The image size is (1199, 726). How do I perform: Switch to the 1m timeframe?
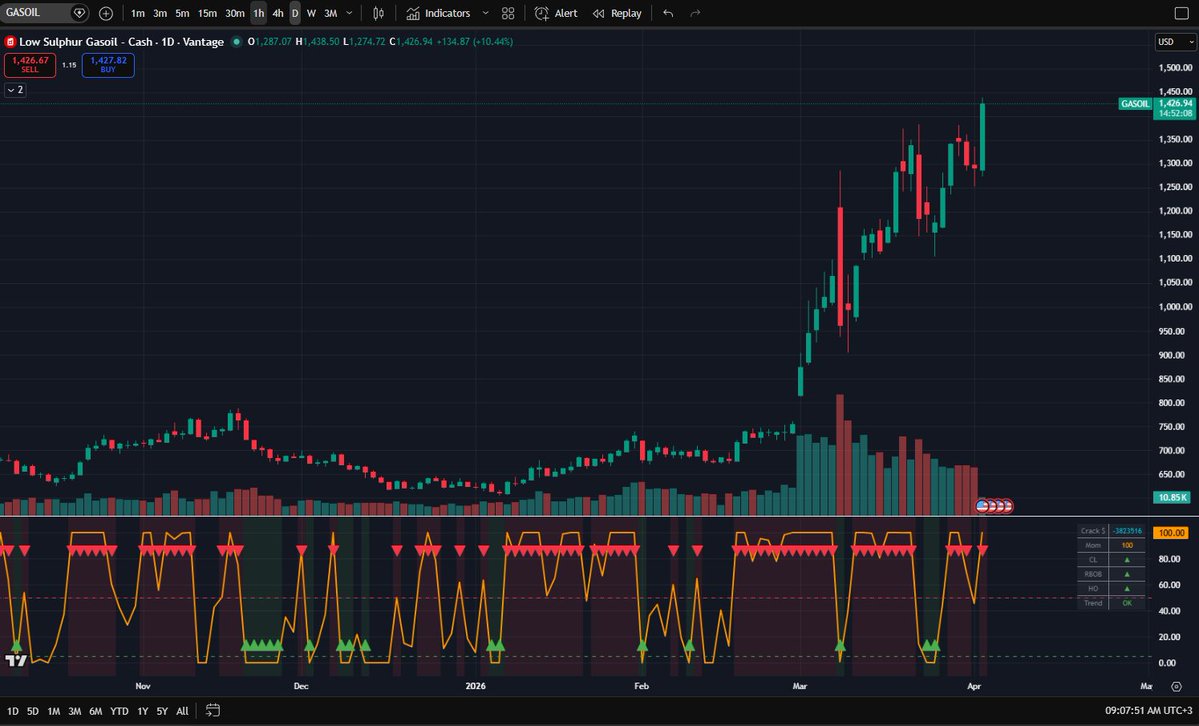(138, 13)
